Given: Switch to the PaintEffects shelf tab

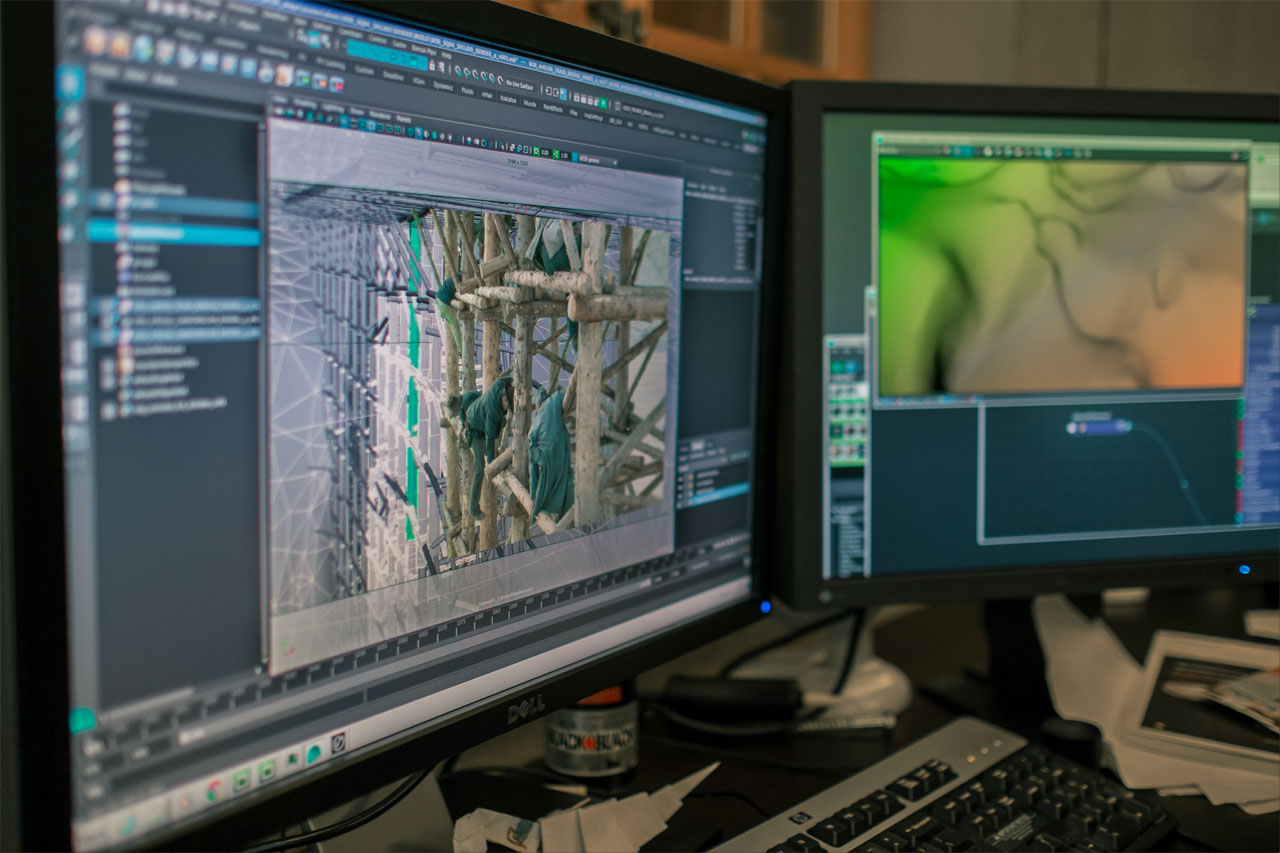Looking at the screenshot, I should 553,109.
